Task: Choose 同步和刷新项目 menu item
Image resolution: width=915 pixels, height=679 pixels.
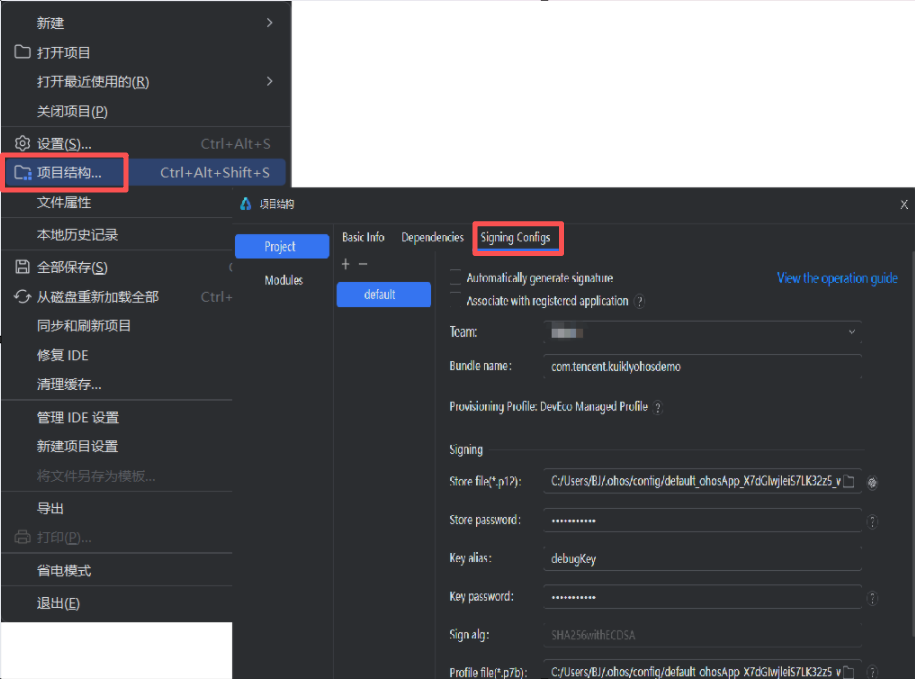Action: (117, 326)
